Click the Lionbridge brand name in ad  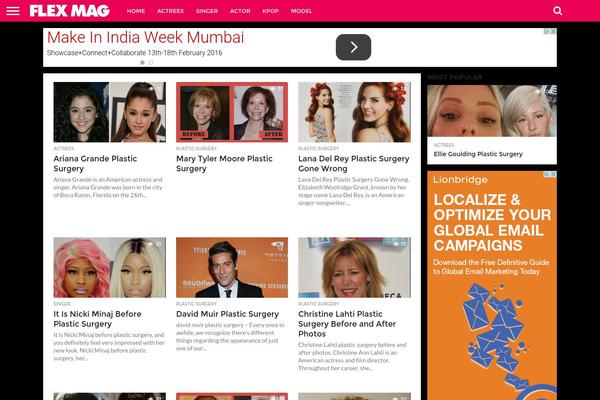coord(460,180)
